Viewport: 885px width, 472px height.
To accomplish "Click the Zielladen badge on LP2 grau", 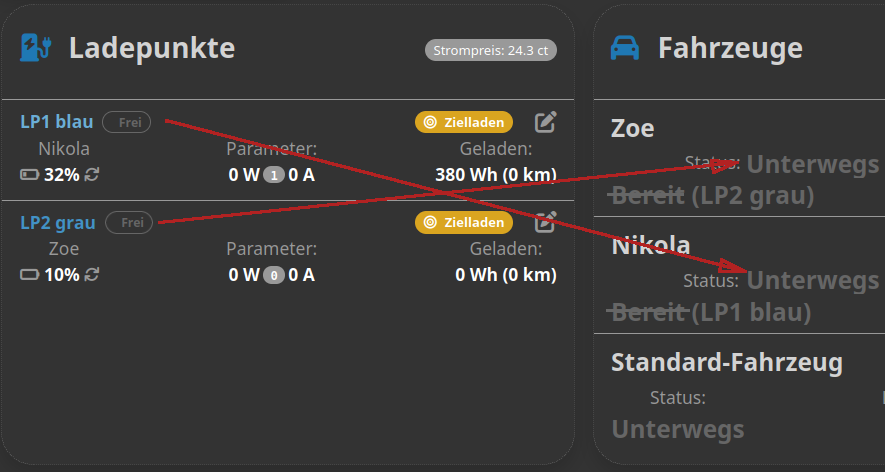I will pos(464,222).
